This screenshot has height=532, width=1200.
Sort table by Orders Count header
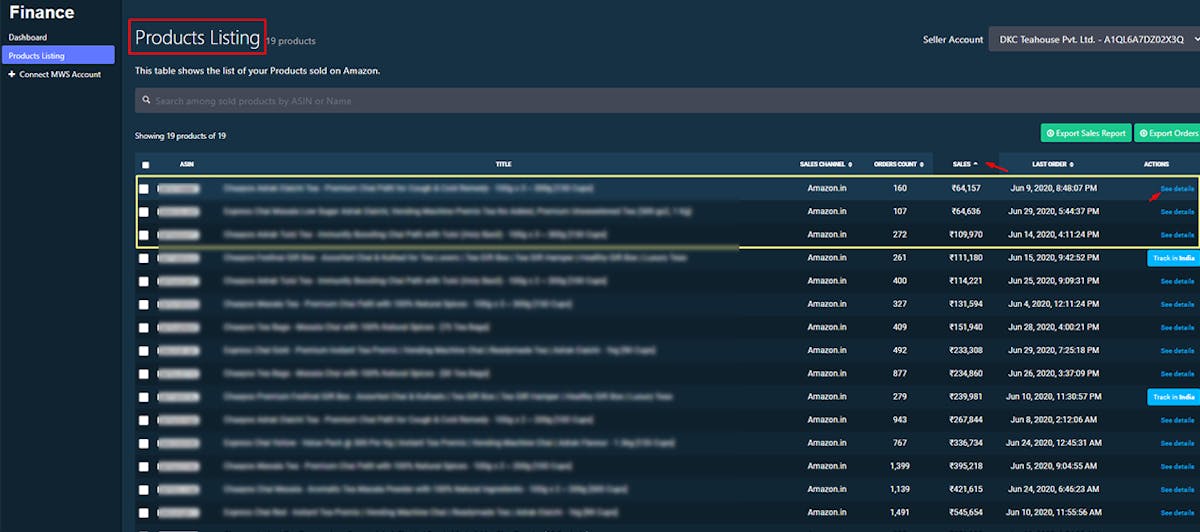coord(898,164)
